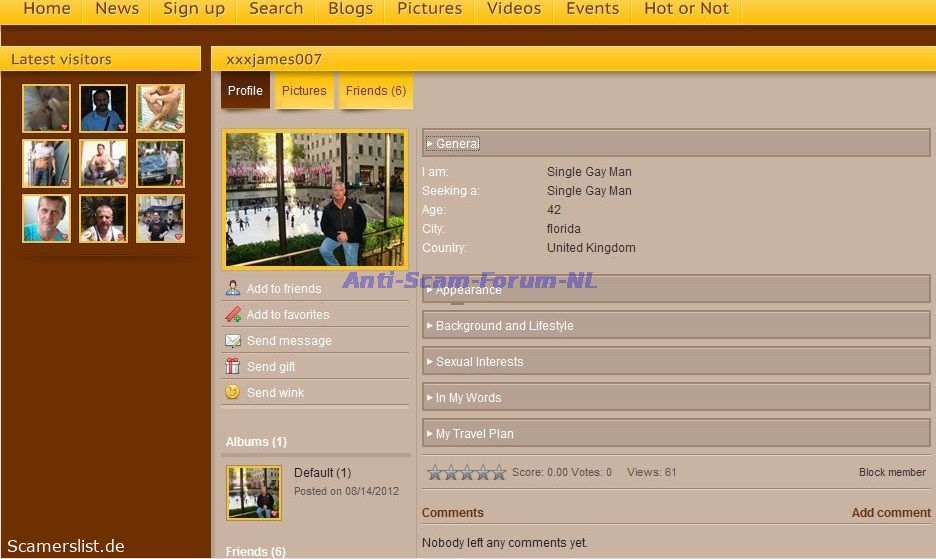Expand the In My Words section
Screen dimensions: 936x559
click(x=468, y=398)
